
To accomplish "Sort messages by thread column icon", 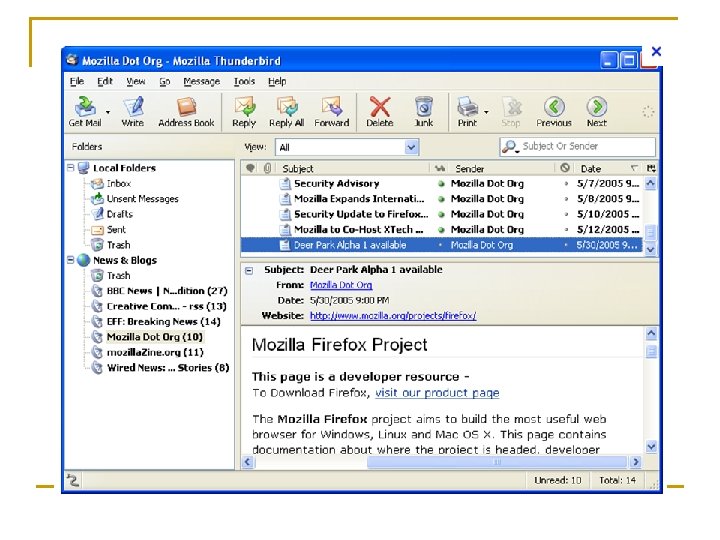I will point(250,168).
